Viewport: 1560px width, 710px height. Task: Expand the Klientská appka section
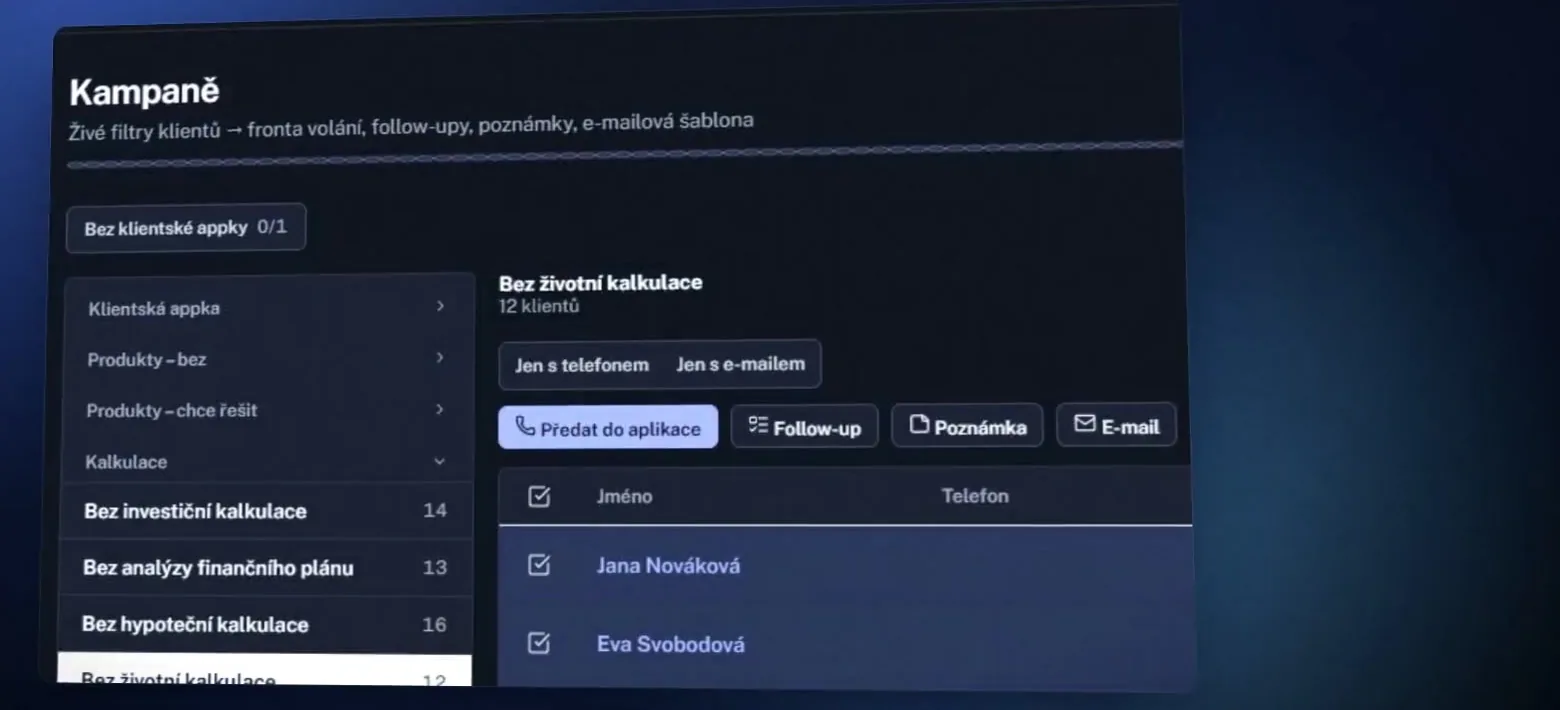point(270,307)
